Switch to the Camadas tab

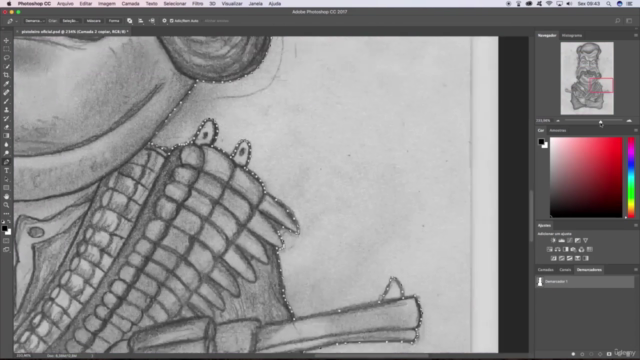tap(545, 270)
